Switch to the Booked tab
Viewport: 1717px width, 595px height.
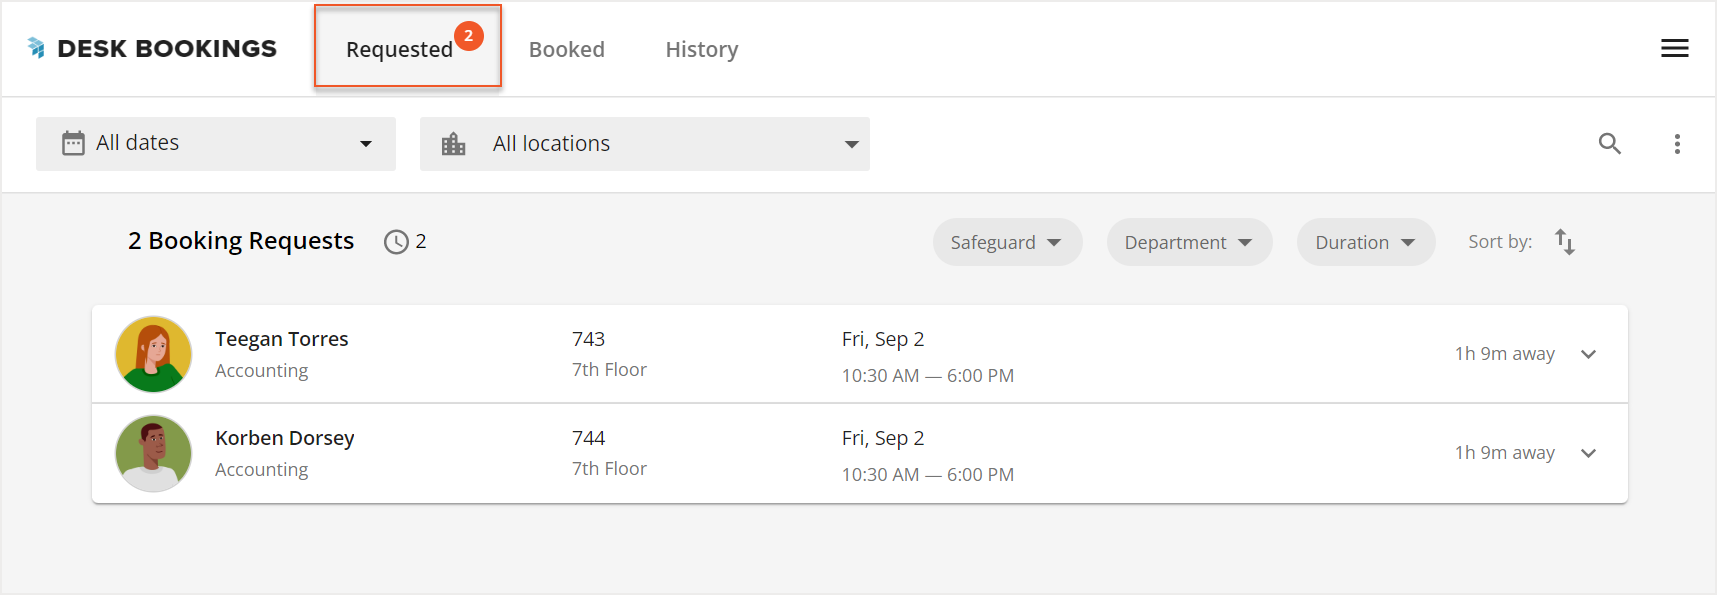pyautogui.click(x=567, y=48)
